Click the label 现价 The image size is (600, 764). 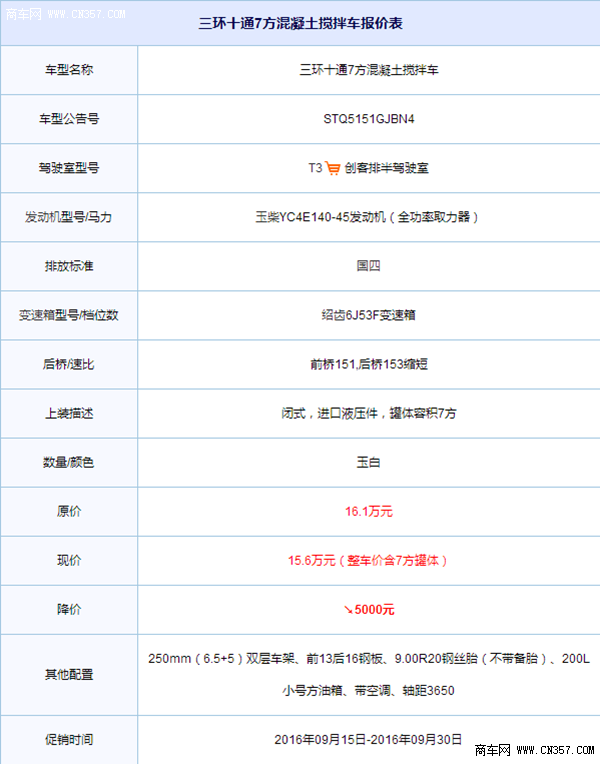(x=69, y=561)
